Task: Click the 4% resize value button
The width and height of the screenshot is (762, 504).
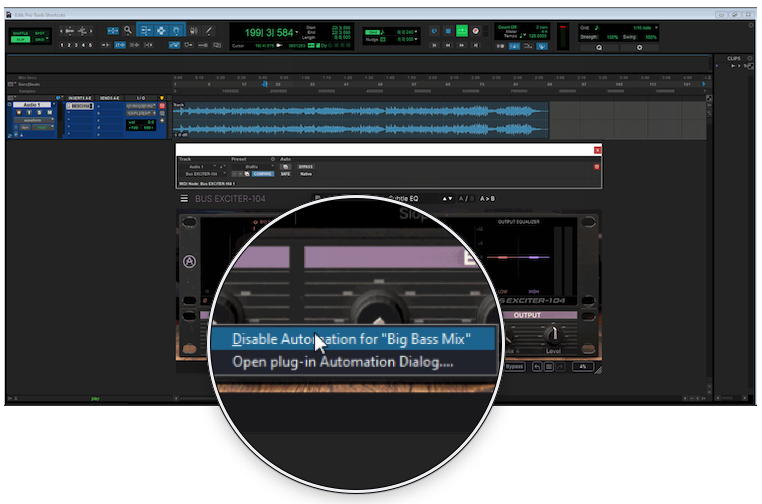Action: pos(583,367)
